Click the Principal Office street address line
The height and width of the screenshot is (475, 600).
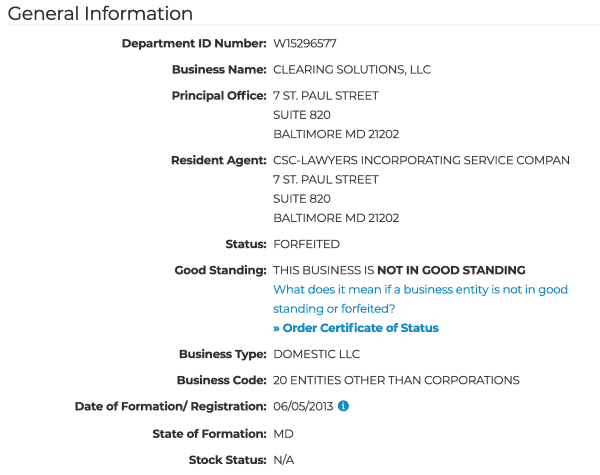click(x=326, y=96)
